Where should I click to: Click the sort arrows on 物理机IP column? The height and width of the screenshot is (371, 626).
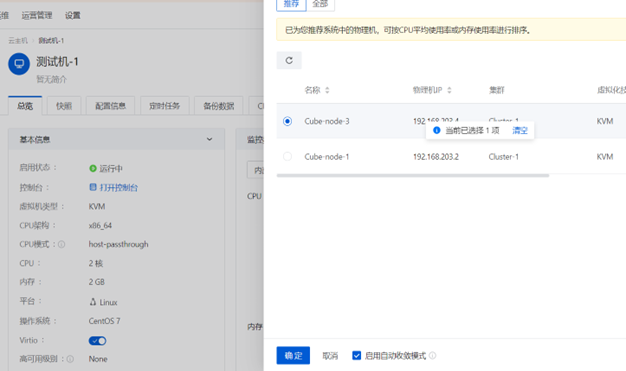click(449, 90)
